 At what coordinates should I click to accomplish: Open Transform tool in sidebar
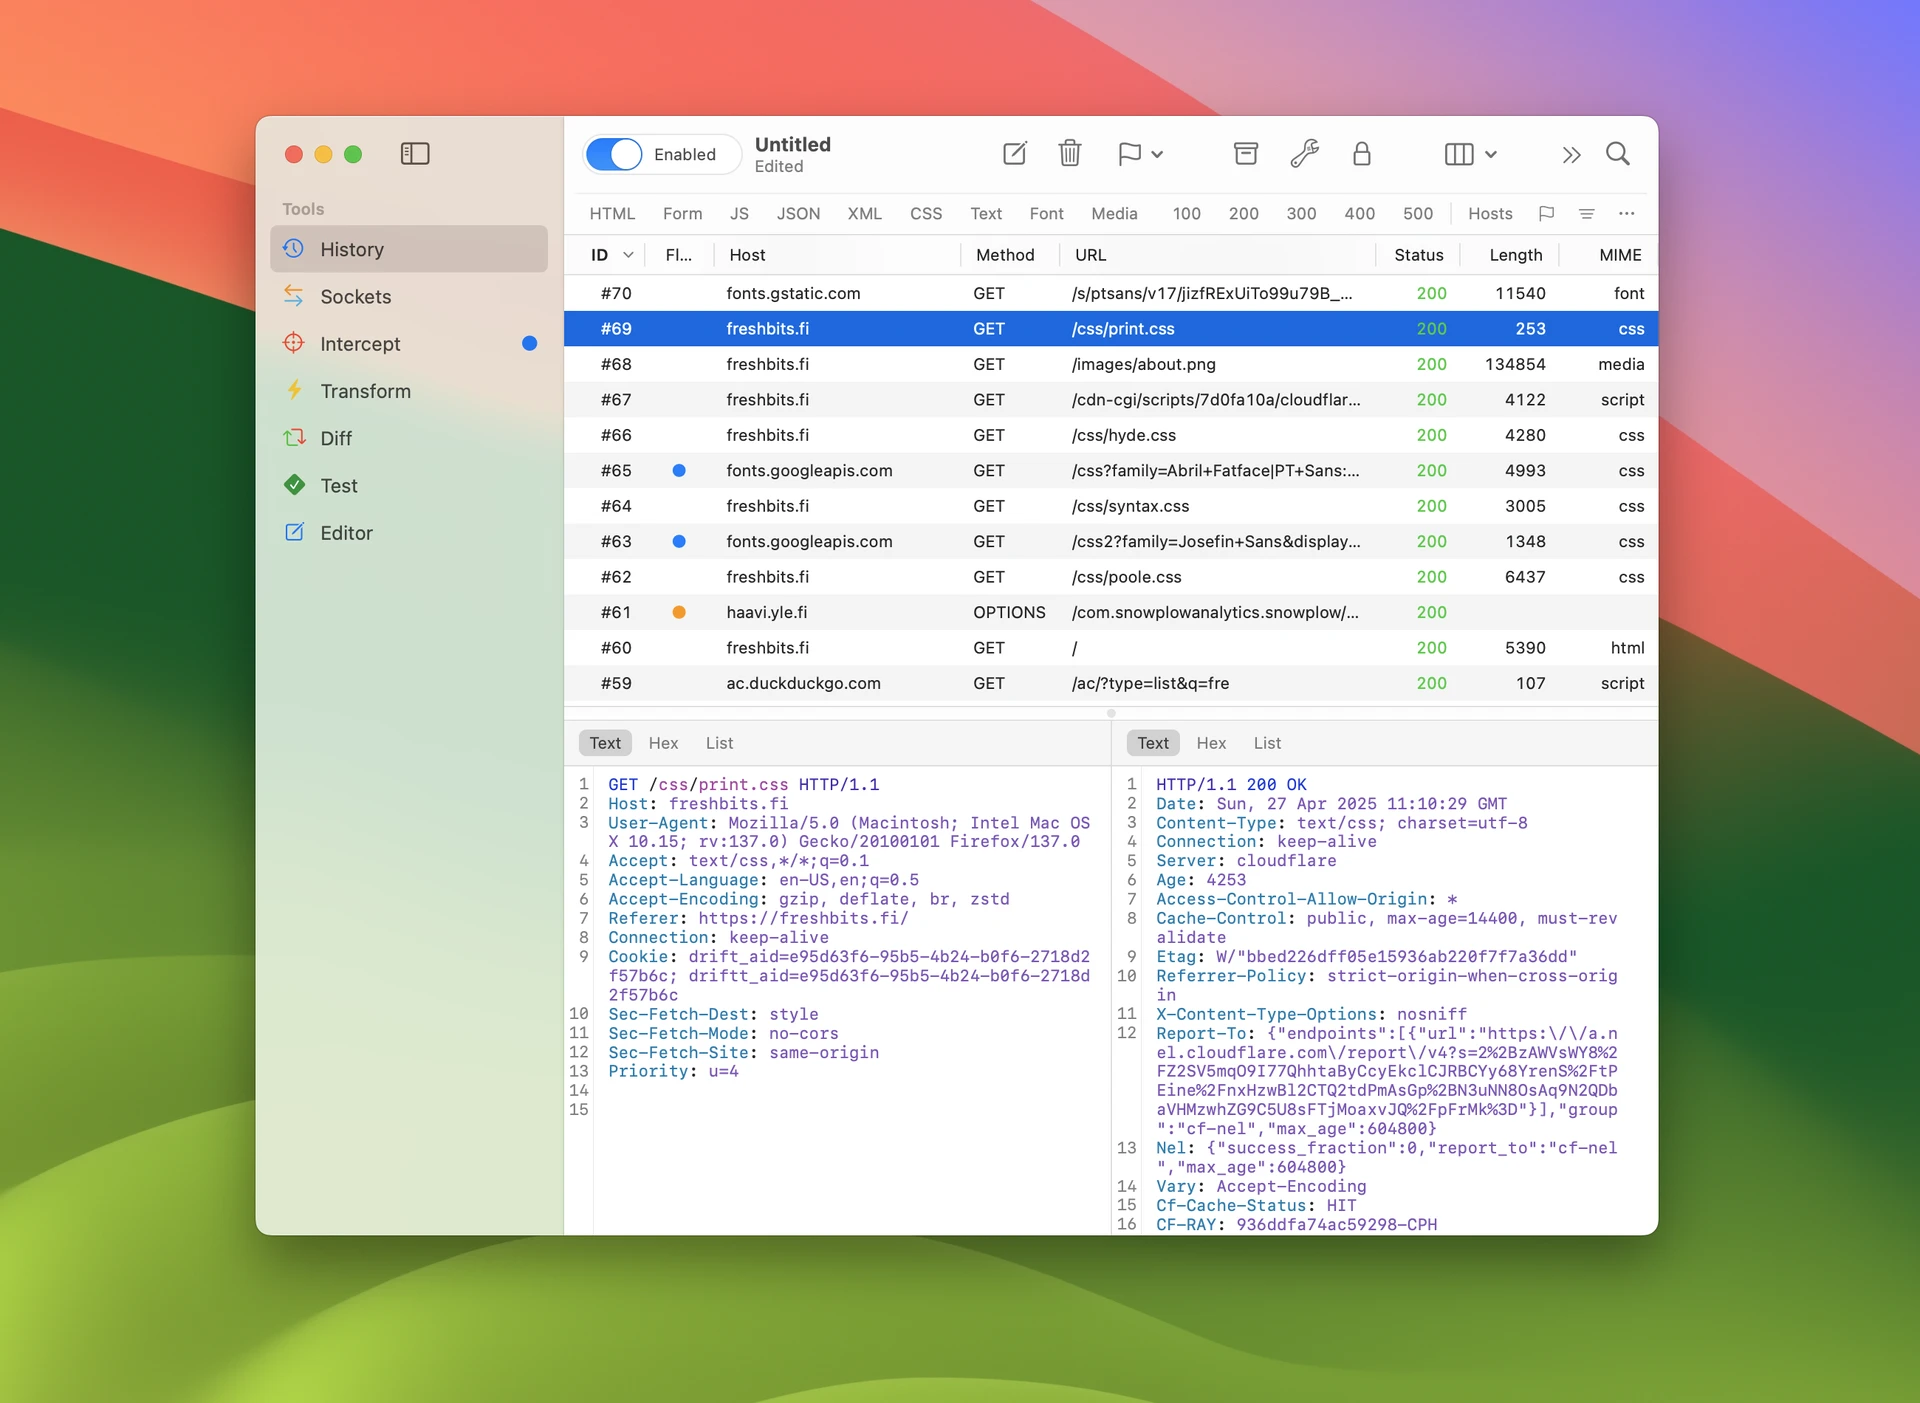pyautogui.click(x=409, y=391)
